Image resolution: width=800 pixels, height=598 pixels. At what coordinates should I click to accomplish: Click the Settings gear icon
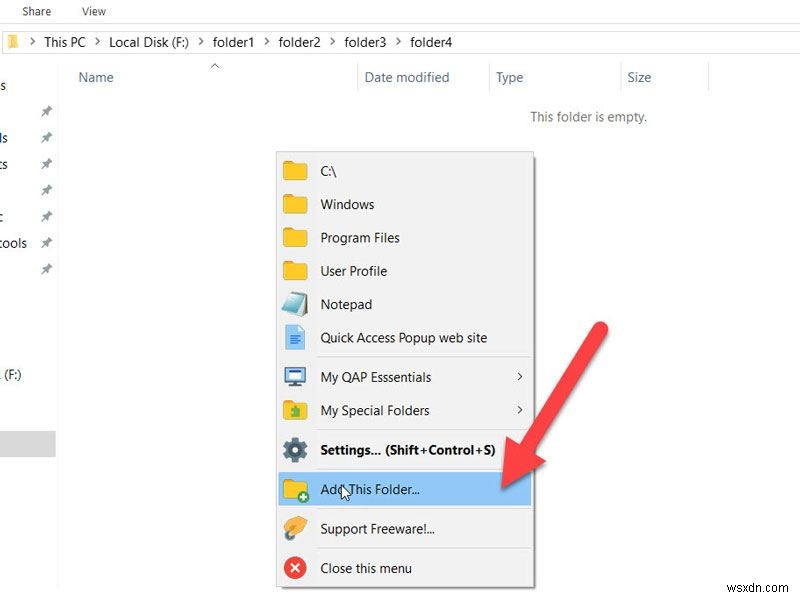[295, 450]
